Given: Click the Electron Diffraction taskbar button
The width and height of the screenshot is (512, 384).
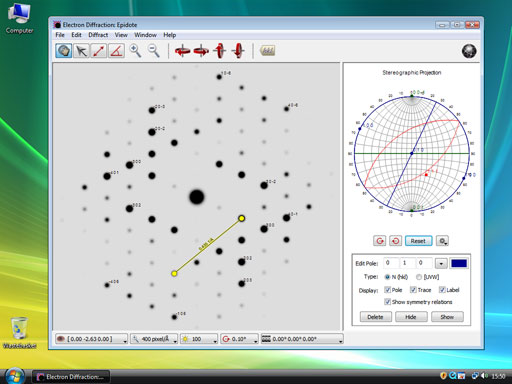Looking at the screenshot, I should tap(71, 377).
